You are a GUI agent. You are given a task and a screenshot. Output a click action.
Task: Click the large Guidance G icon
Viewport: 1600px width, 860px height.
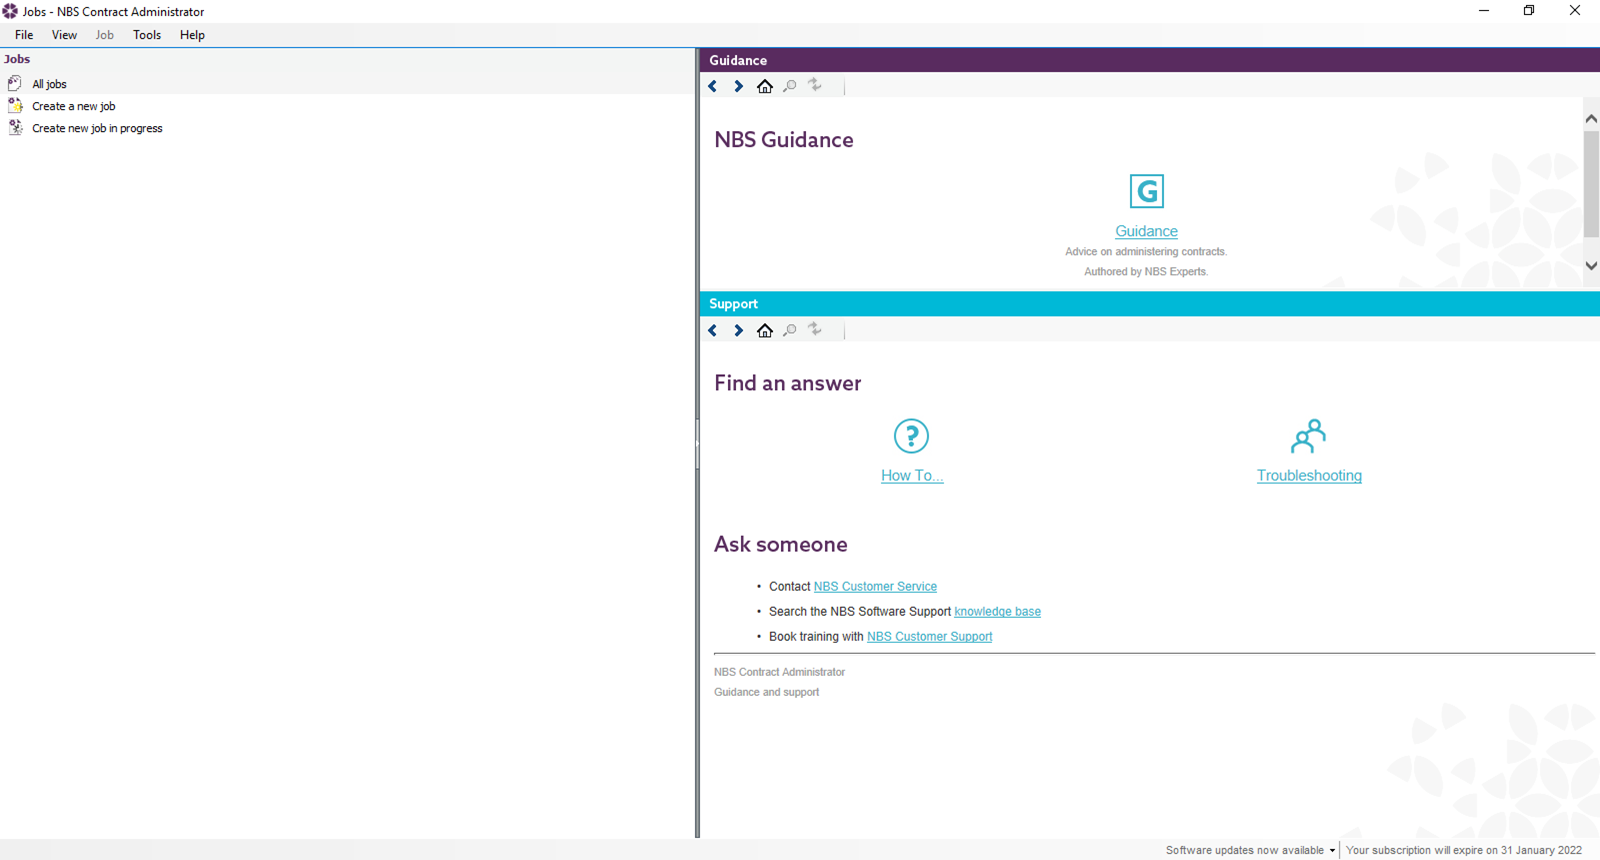click(x=1146, y=191)
